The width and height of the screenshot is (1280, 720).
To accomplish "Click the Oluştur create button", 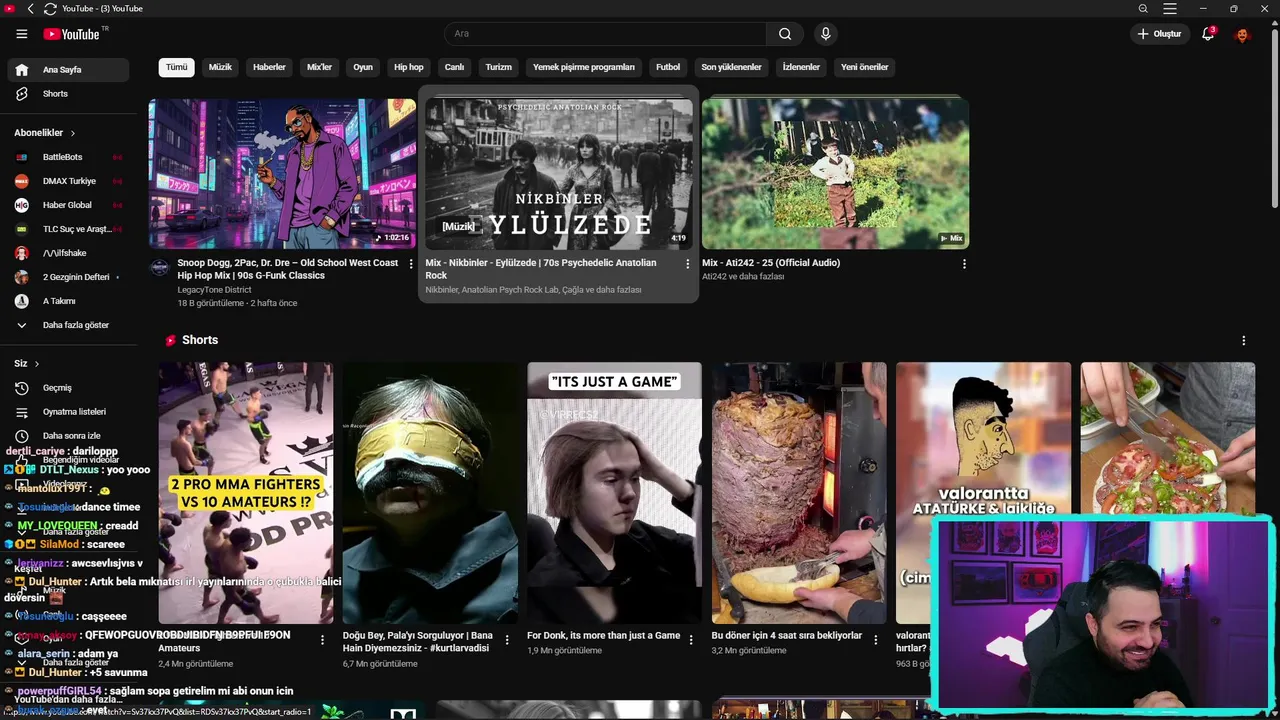I will tap(1160, 34).
